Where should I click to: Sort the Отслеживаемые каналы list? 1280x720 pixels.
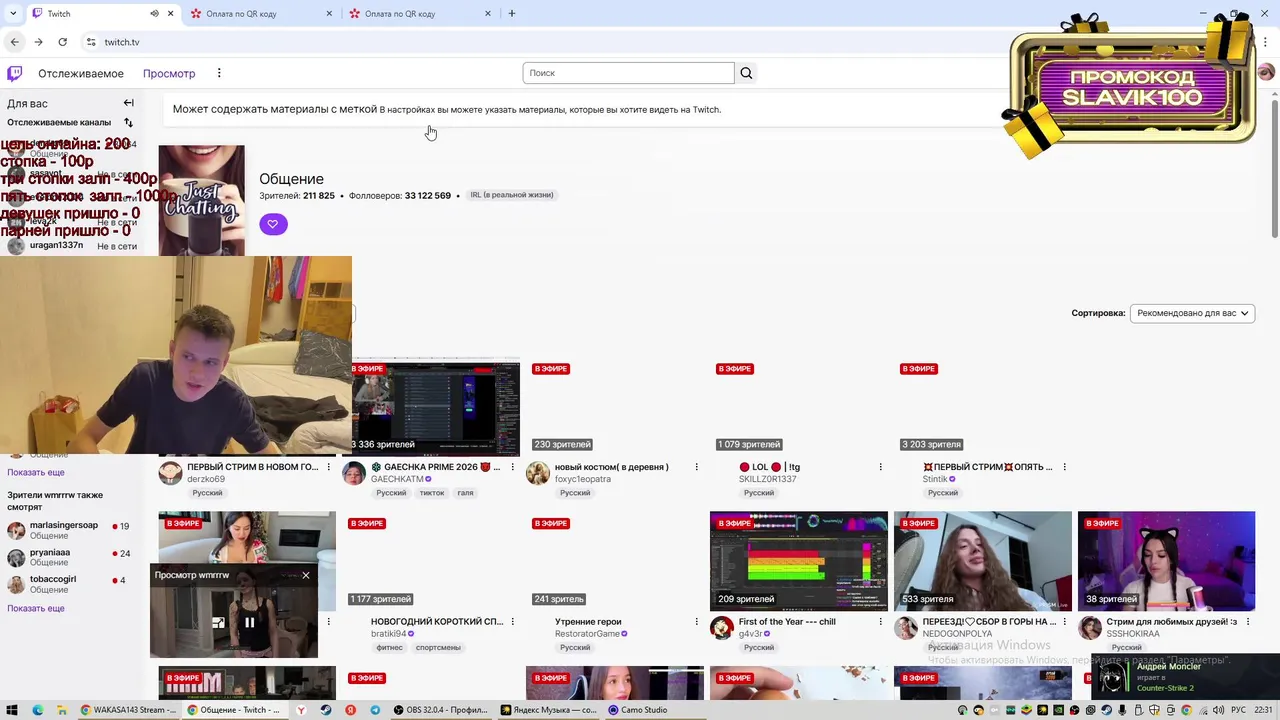(x=128, y=122)
